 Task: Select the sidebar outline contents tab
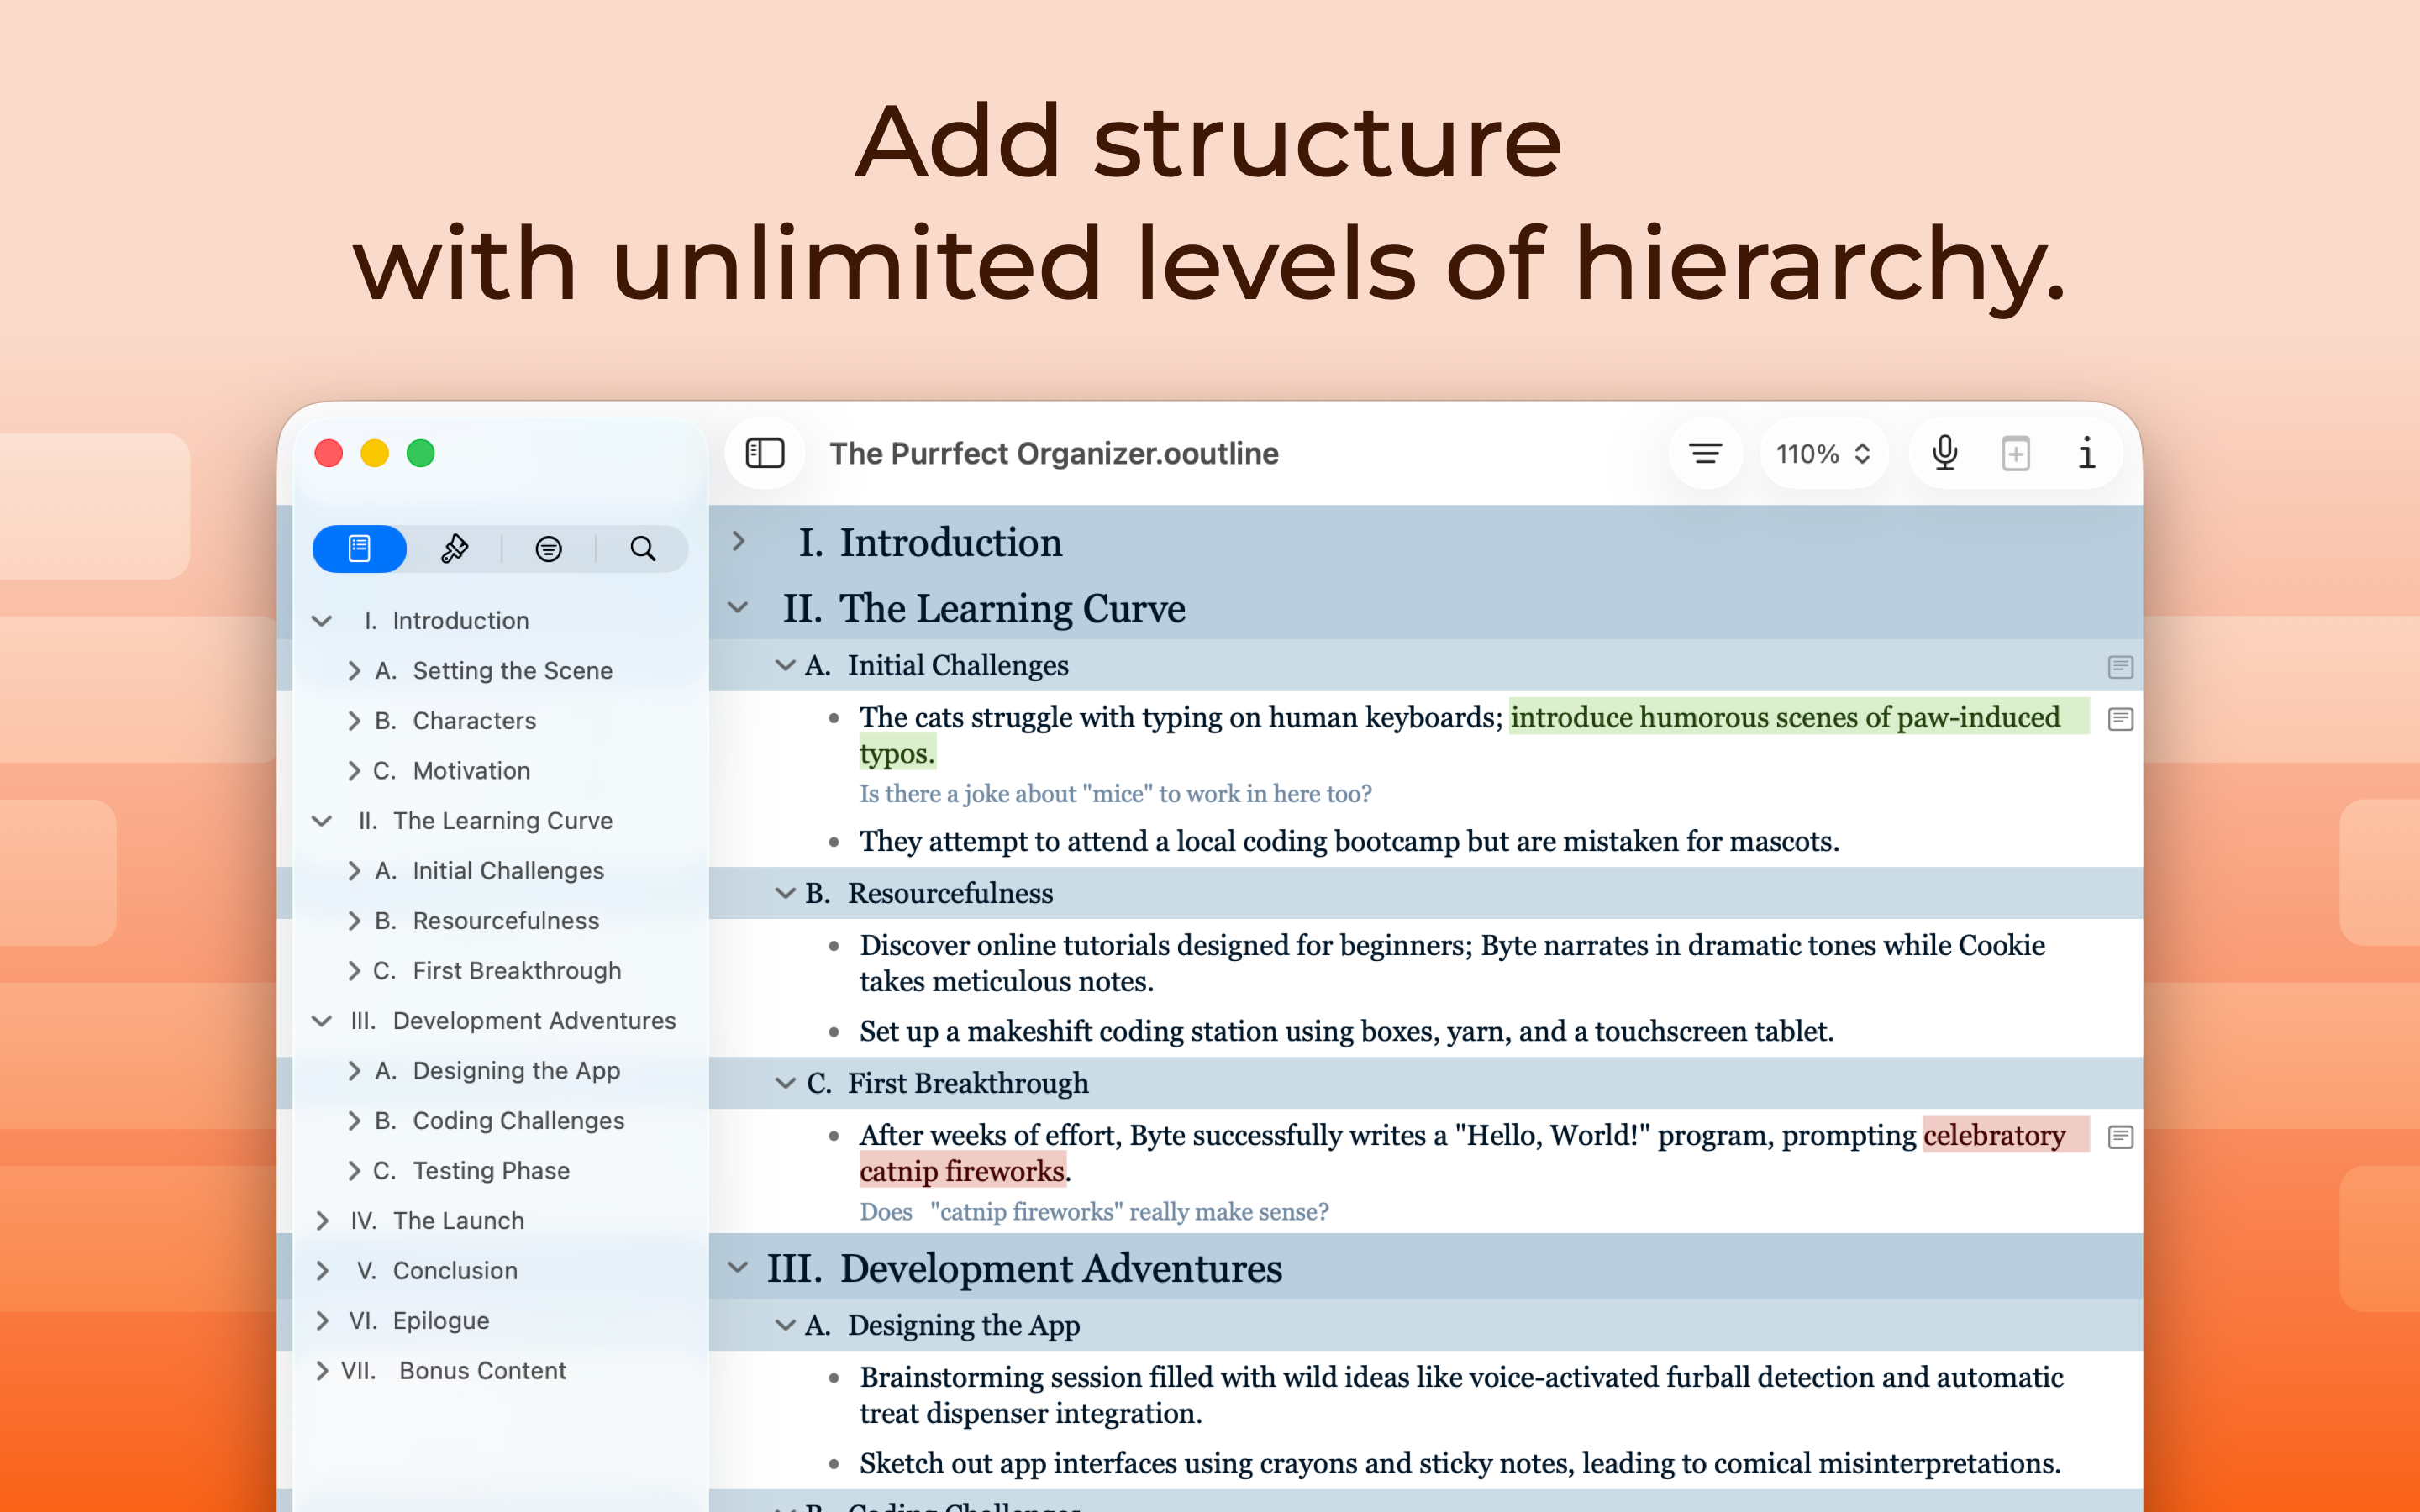coord(359,548)
